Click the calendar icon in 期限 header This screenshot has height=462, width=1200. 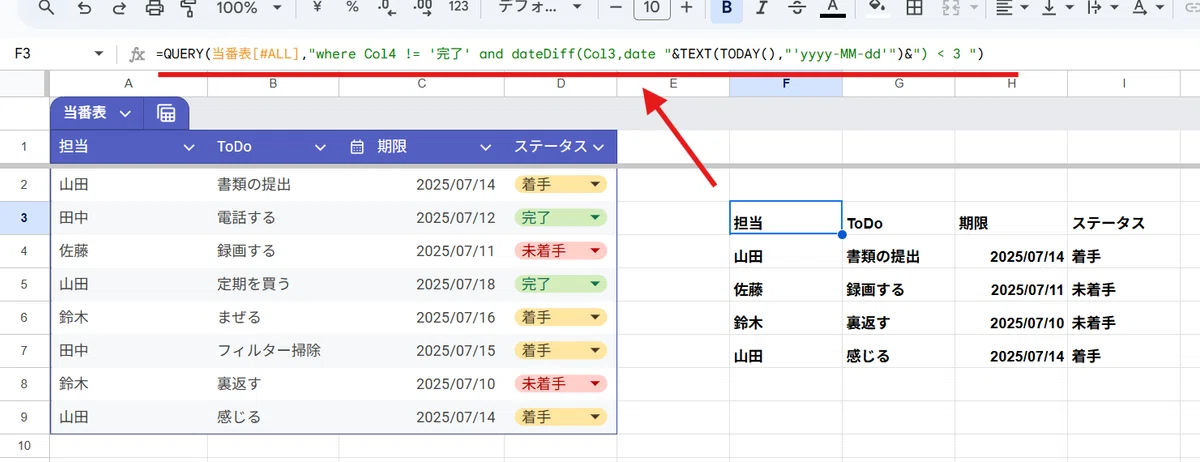357,147
